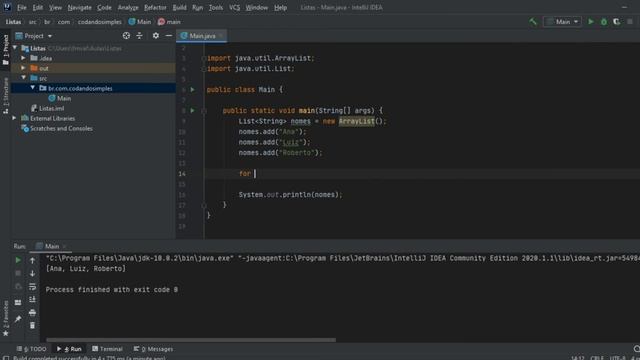
Task: Select the Main class in project tree
Action: tap(60, 98)
